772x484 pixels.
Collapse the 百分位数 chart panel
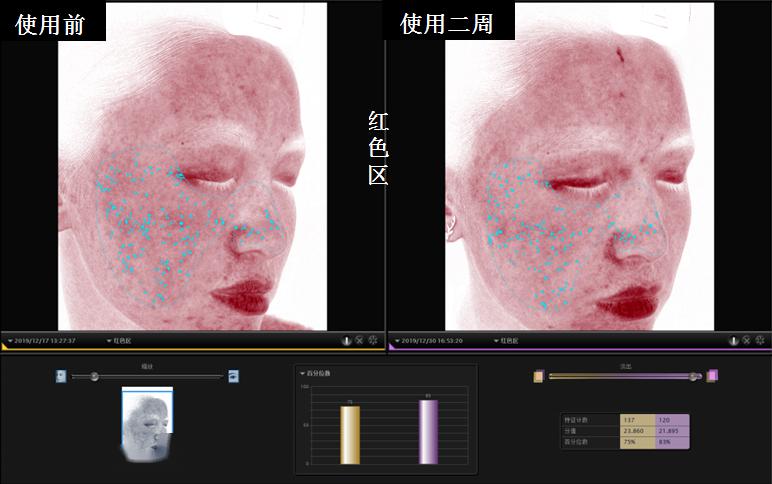pyautogui.click(x=315, y=373)
